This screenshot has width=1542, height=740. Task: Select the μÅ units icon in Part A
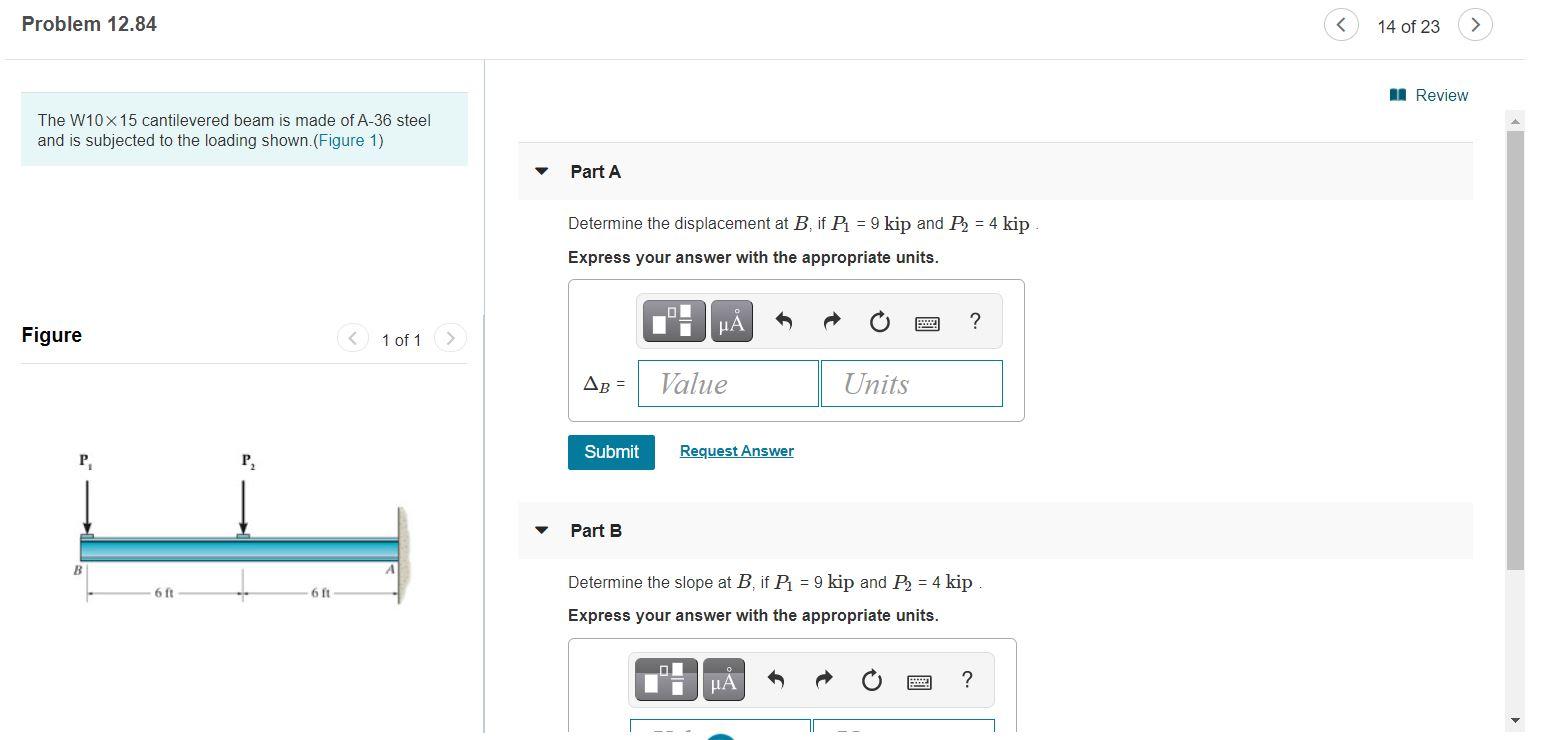point(730,321)
